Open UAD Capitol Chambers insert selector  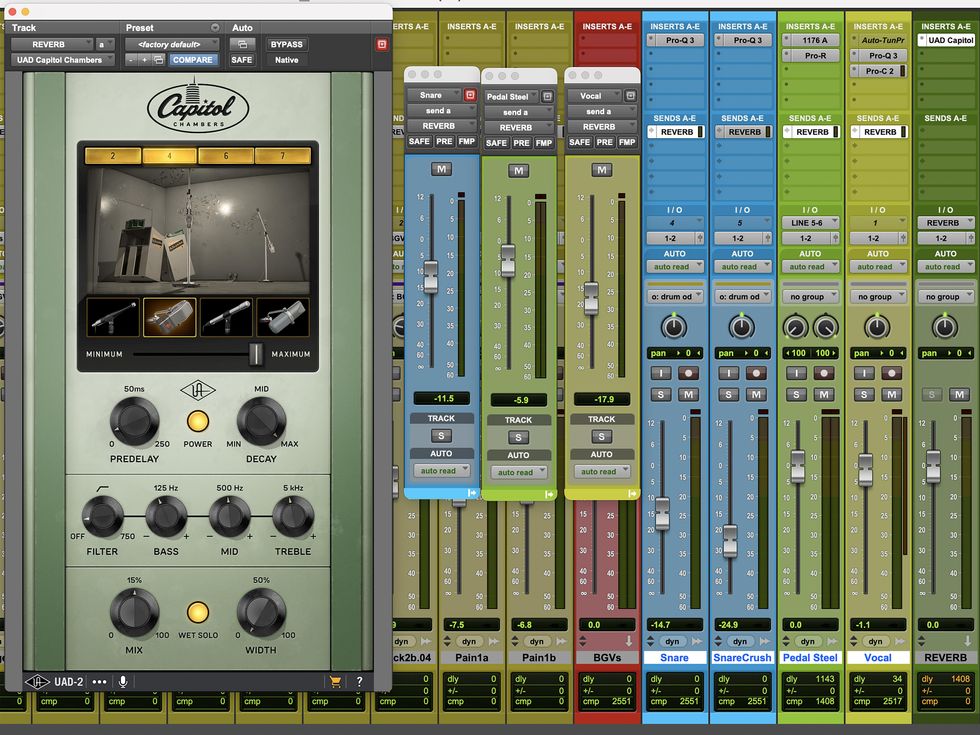[x=62, y=60]
